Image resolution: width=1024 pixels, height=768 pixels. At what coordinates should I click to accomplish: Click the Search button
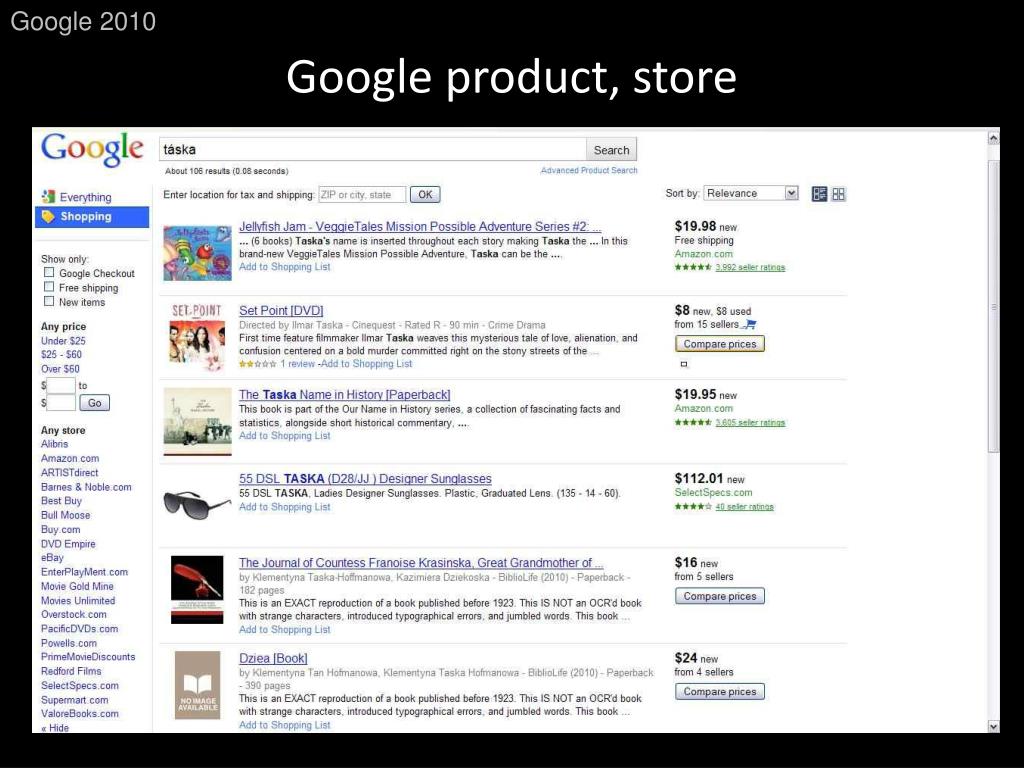point(611,150)
